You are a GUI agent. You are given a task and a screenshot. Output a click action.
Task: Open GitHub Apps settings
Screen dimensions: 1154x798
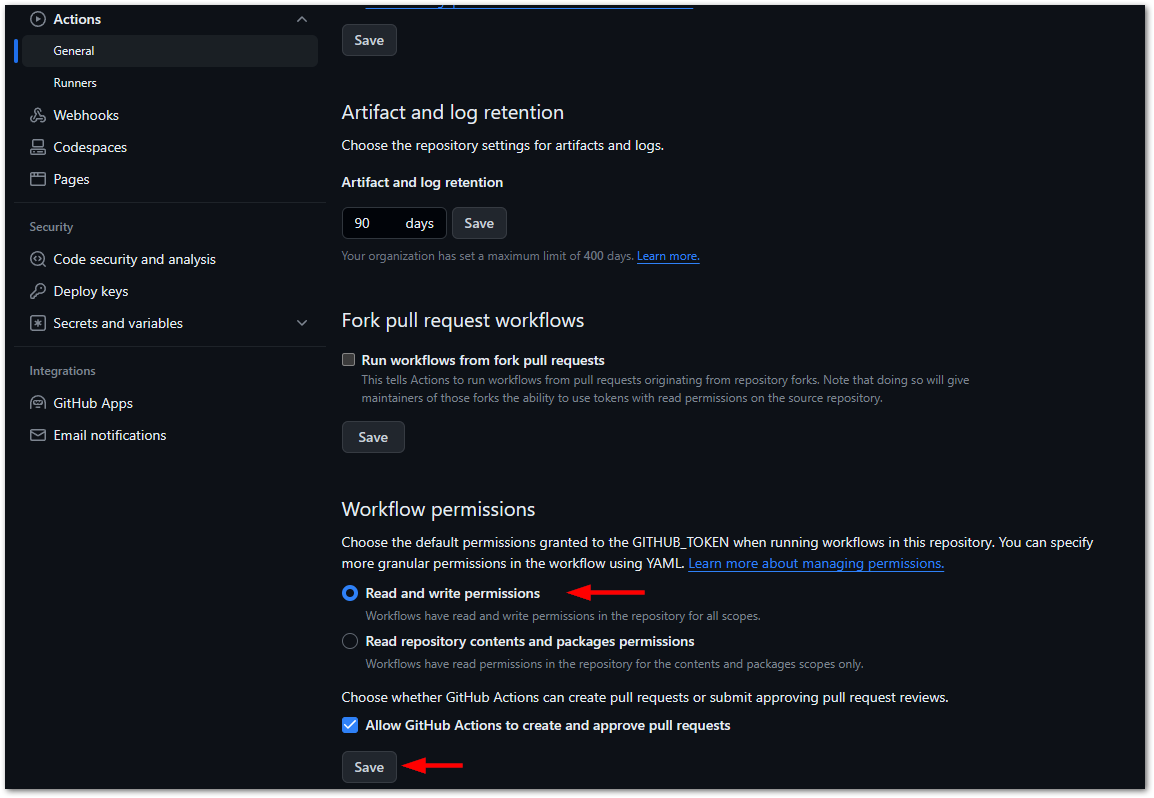click(37, 403)
